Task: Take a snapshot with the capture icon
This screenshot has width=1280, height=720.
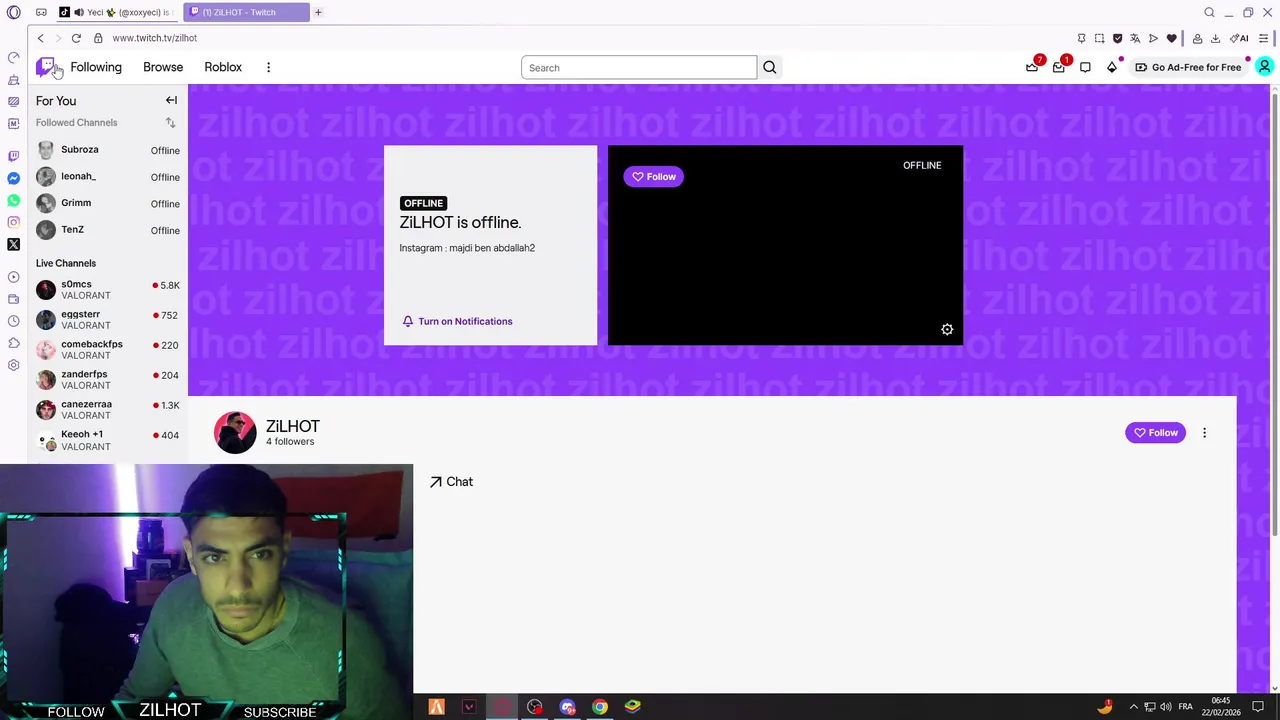Action: 1099,38
